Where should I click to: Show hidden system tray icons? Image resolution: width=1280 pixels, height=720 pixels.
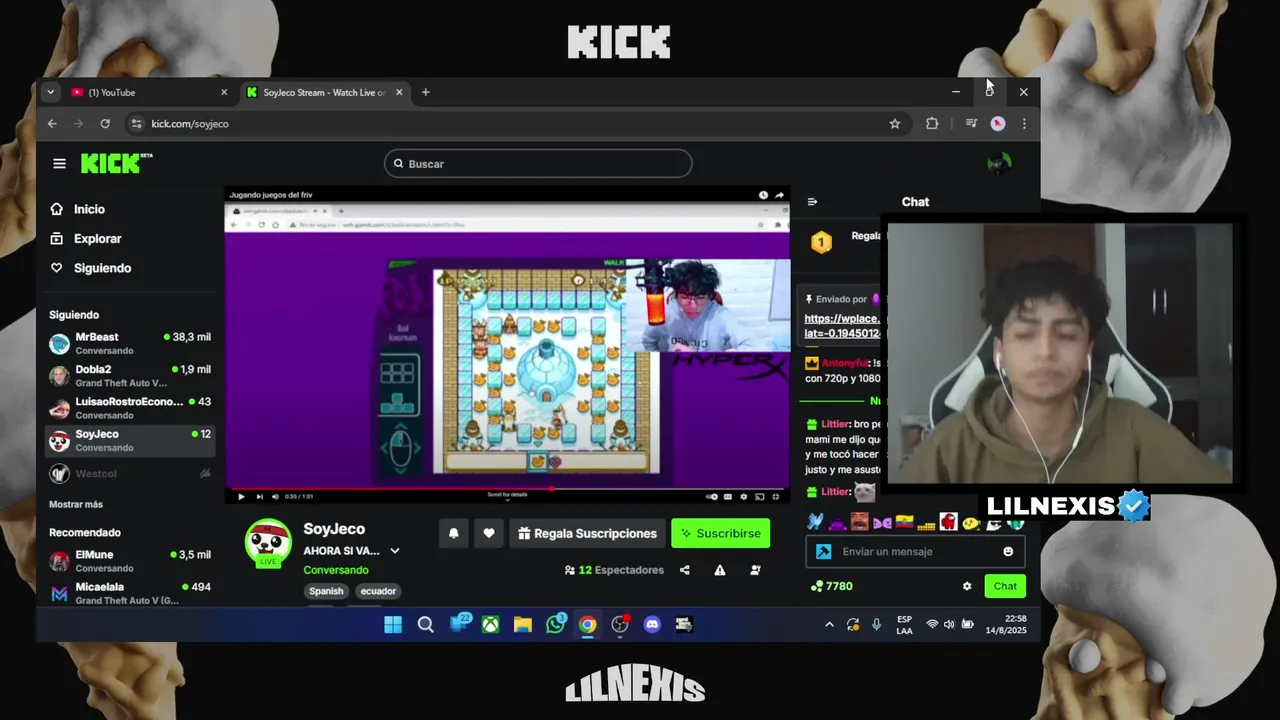829,625
